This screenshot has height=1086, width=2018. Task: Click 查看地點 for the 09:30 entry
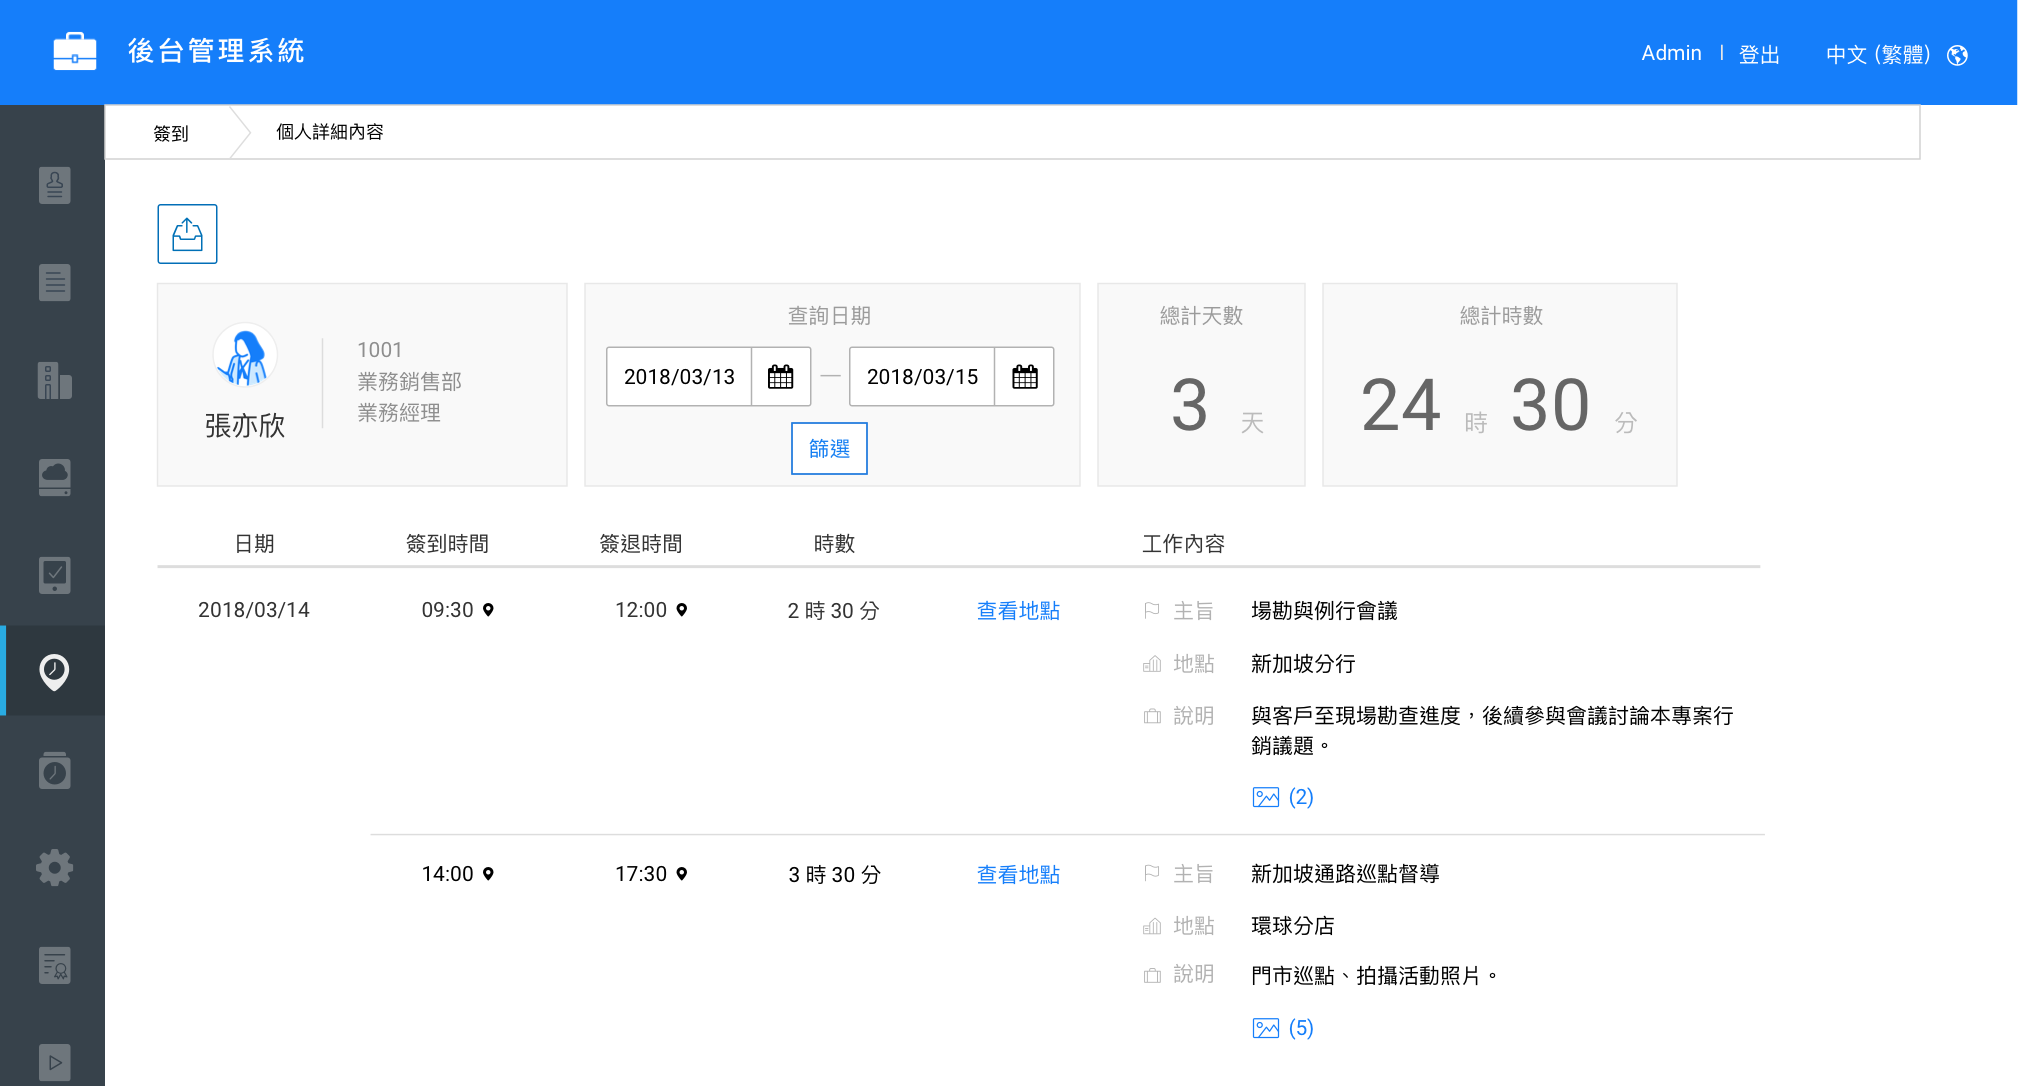tap(1018, 611)
